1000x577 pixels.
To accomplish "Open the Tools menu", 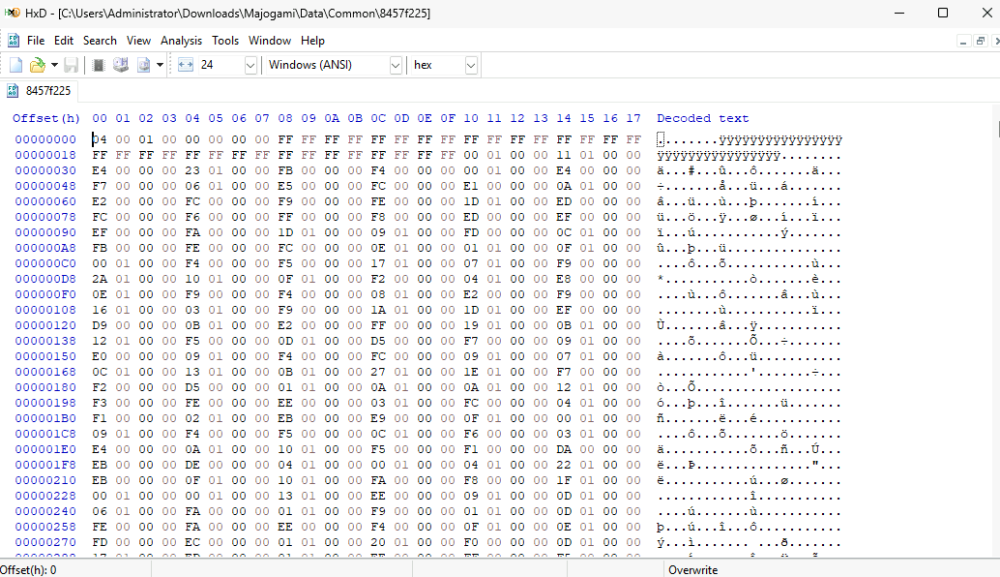I will 225,41.
